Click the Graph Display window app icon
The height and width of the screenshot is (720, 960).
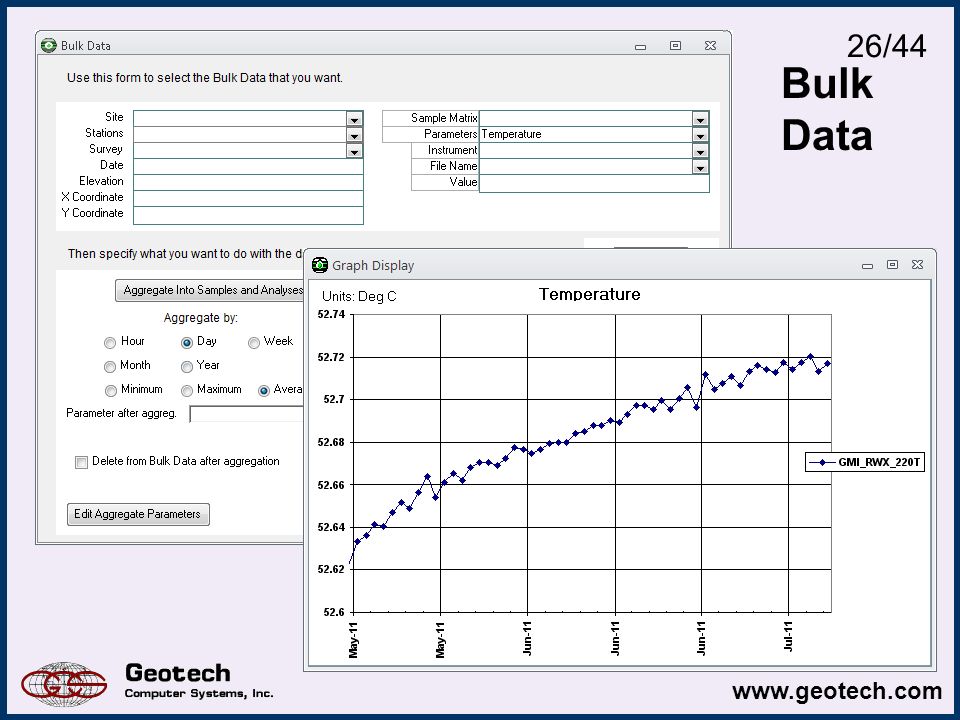[x=320, y=265]
